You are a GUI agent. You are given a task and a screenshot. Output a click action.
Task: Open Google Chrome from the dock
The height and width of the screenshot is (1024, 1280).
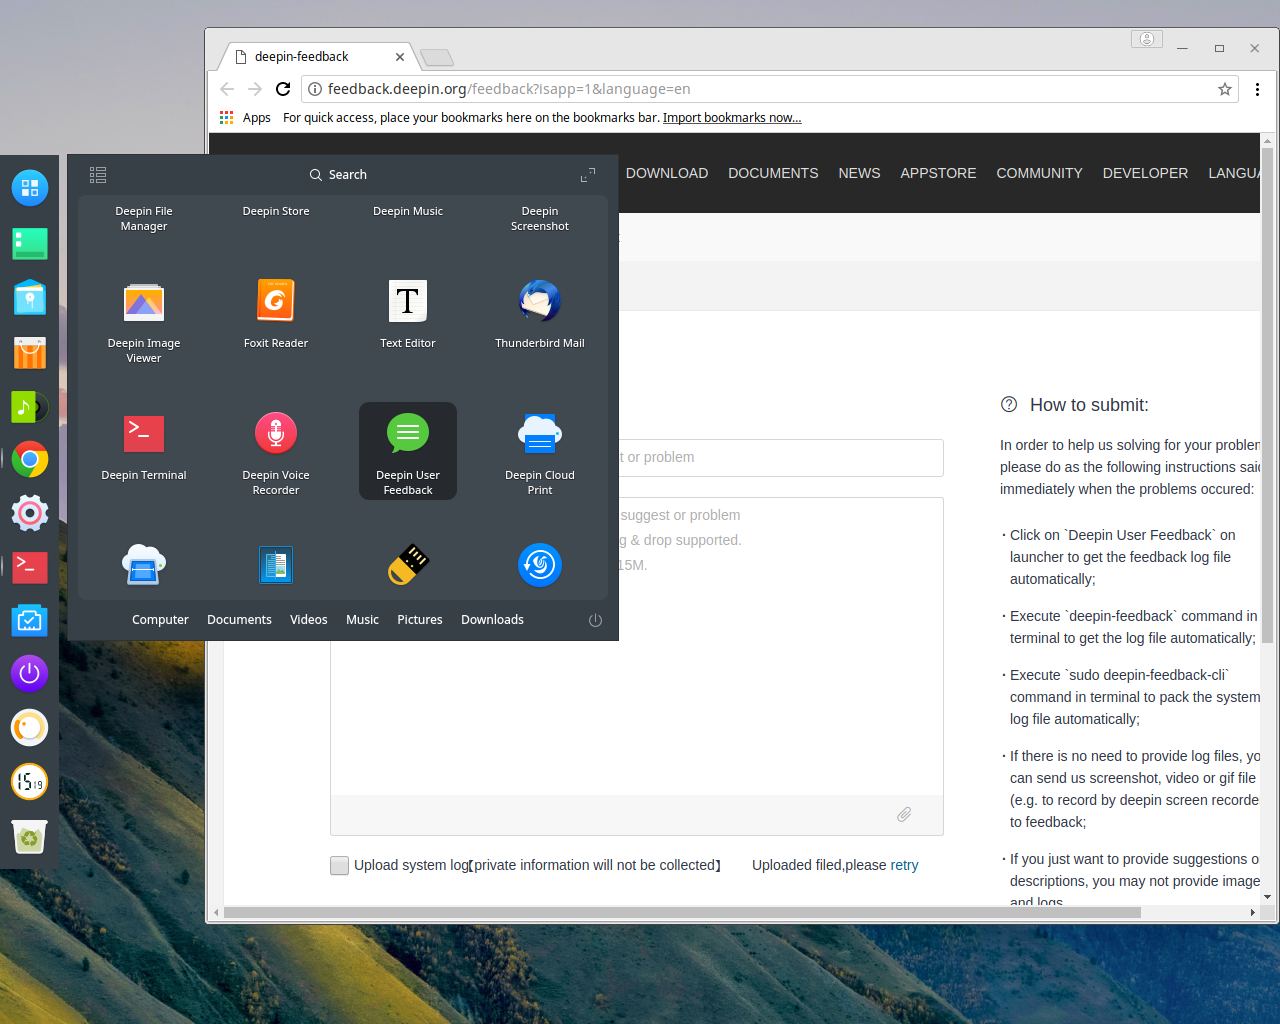pos(30,460)
